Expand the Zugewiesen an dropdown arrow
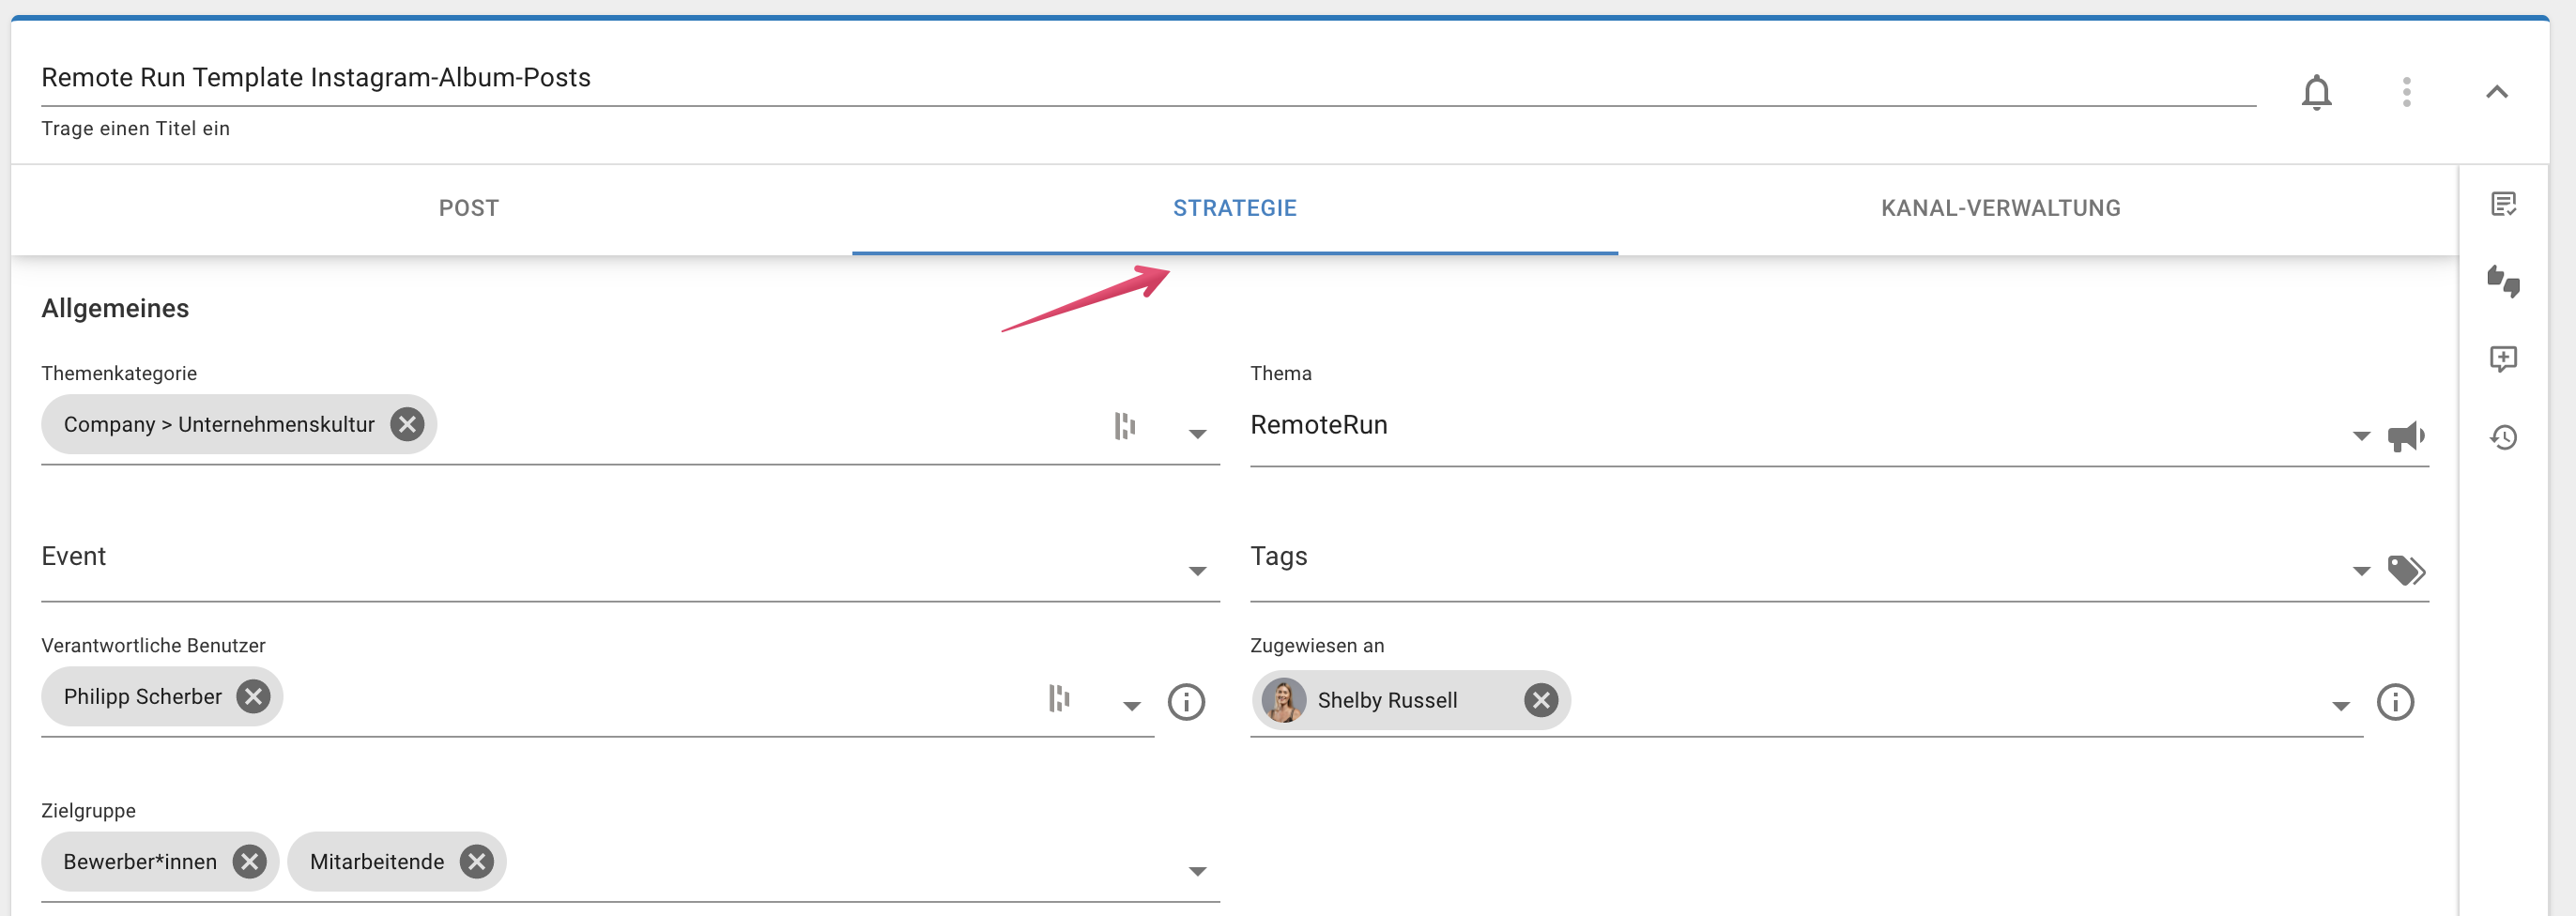The height and width of the screenshot is (916, 2576). (2340, 706)
